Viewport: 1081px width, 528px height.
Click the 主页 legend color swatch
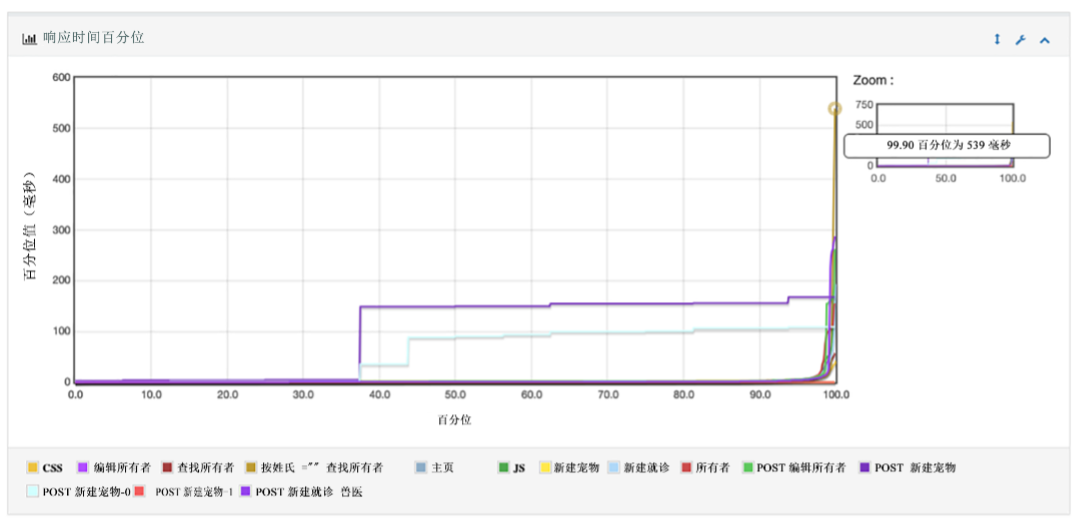[x=421, y=467]
